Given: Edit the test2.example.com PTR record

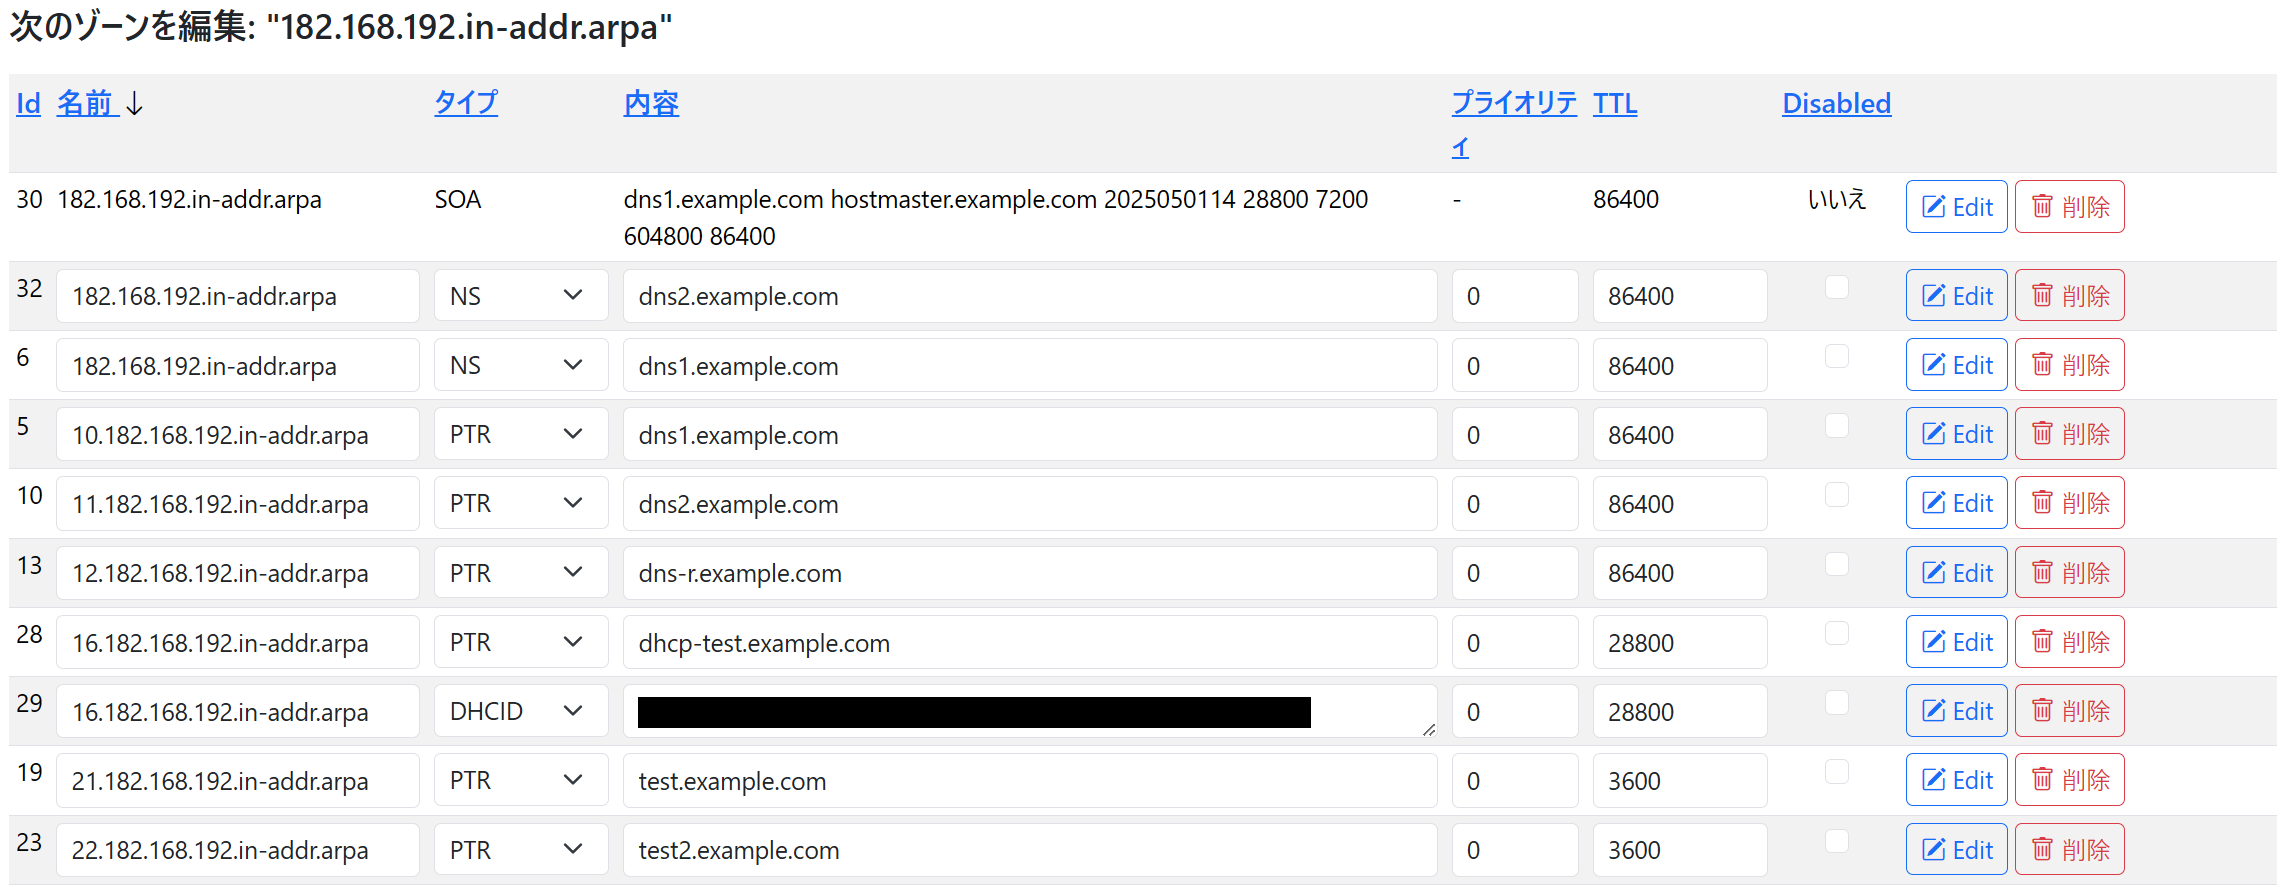Looking at the screenshot, I should coord(1956,850).
